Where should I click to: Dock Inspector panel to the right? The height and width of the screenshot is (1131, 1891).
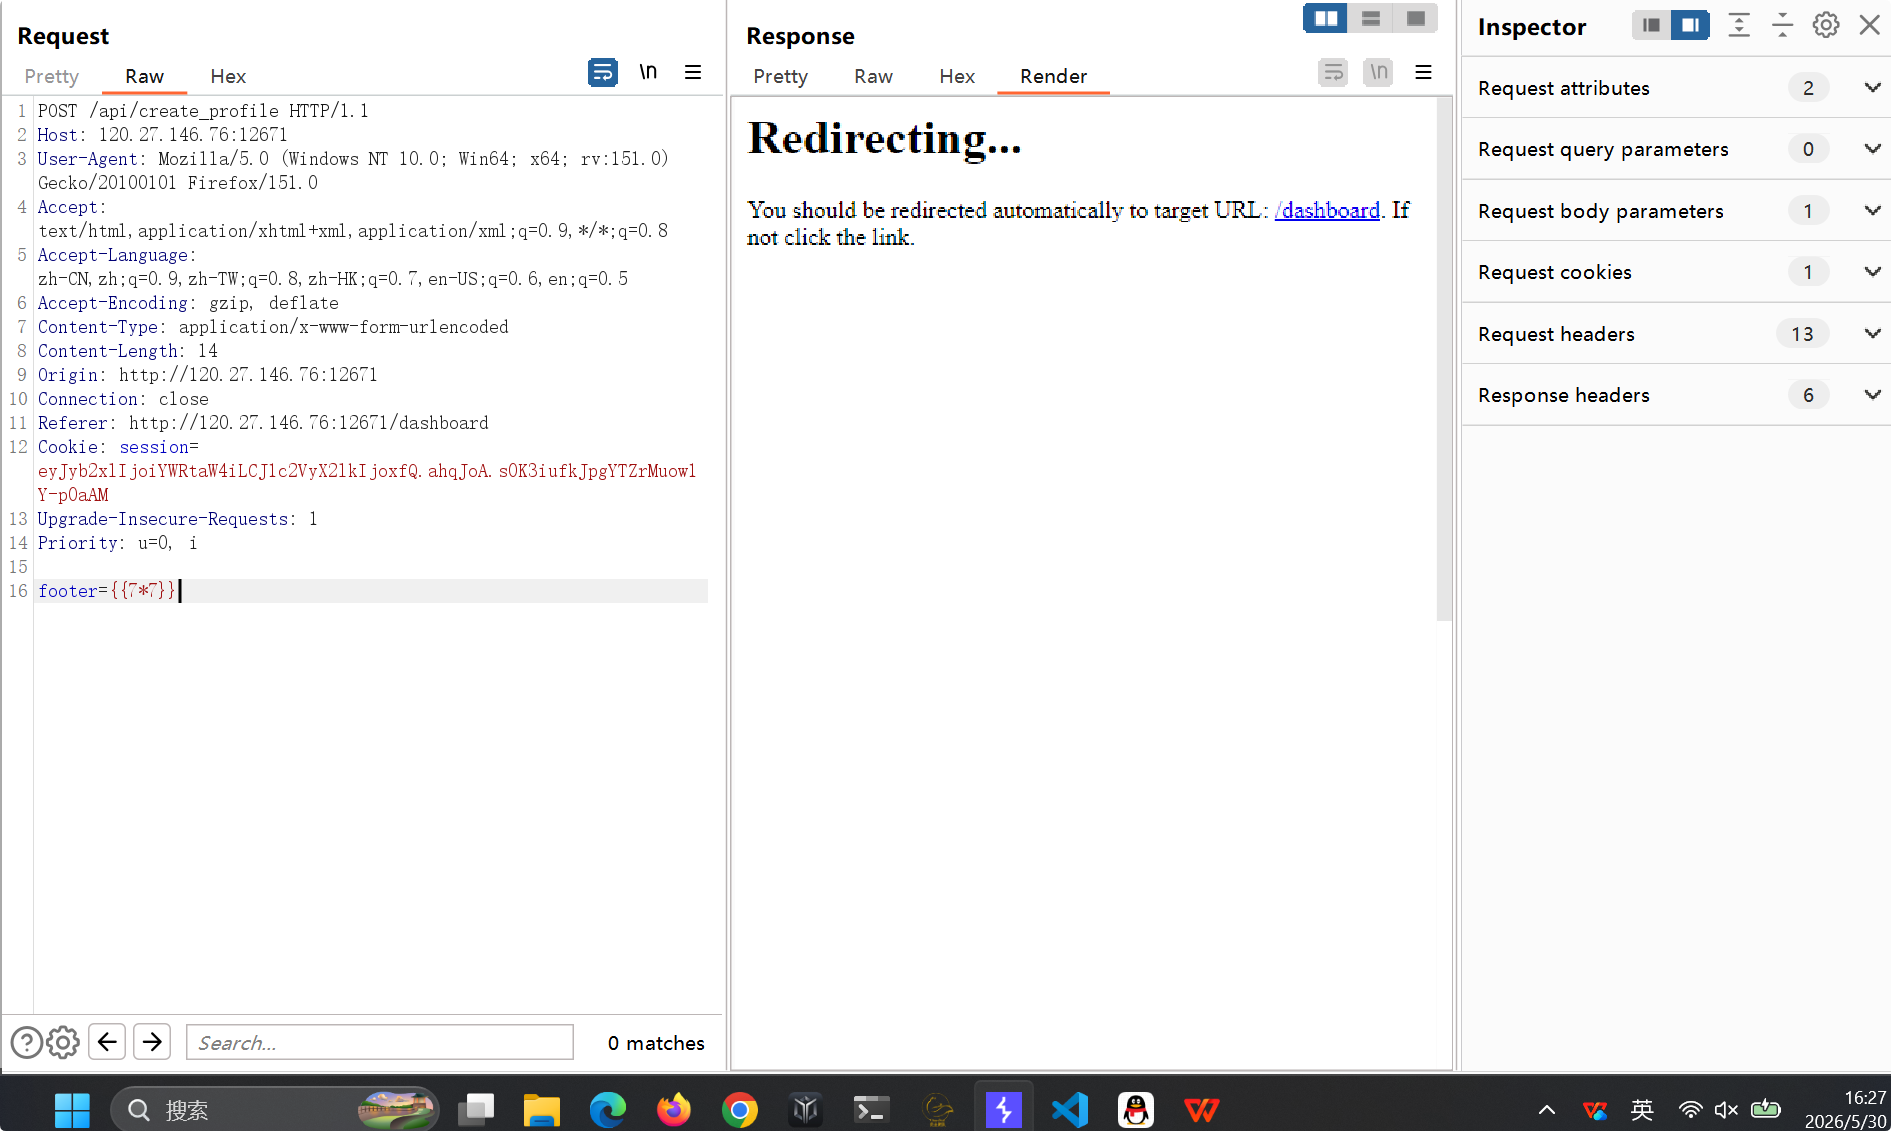tap(1690, 25)
